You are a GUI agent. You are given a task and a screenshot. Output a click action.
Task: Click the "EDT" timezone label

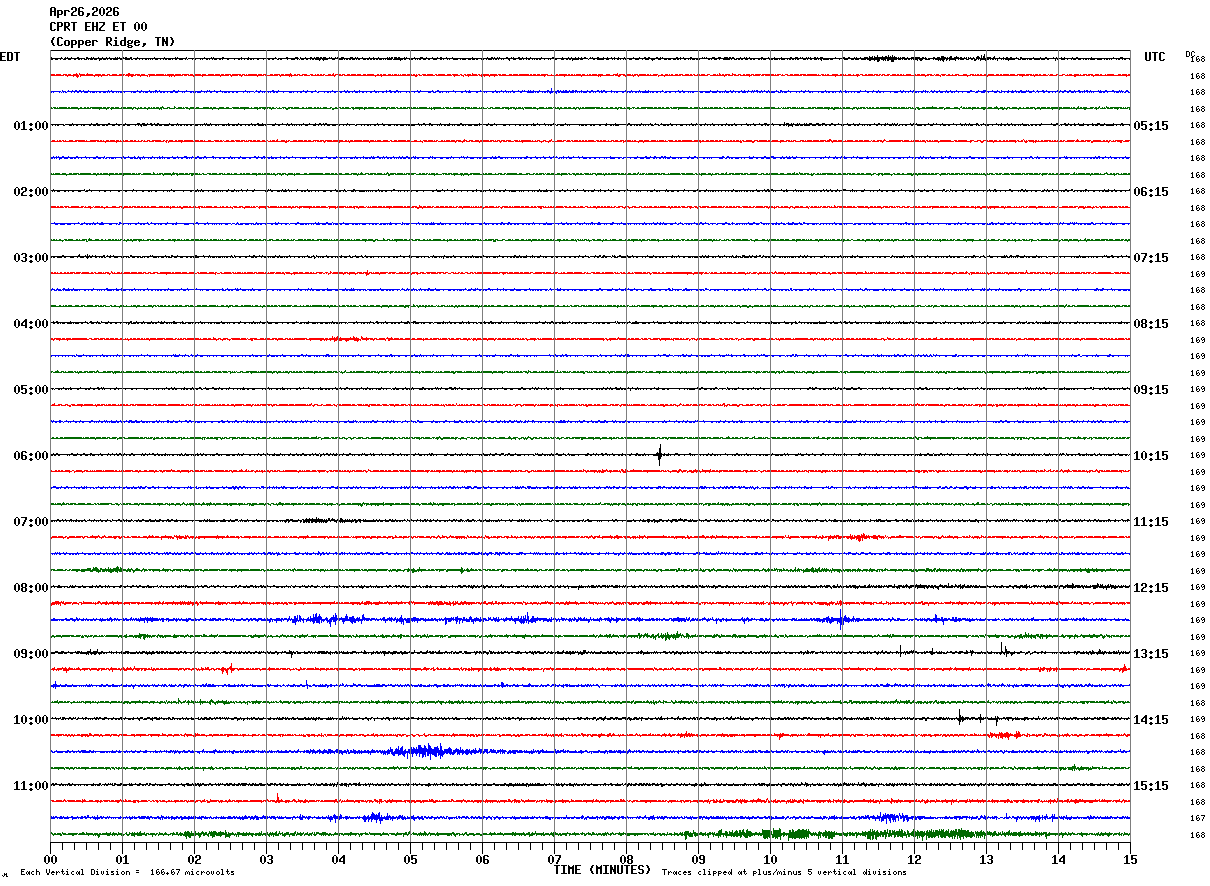[10, 57]
